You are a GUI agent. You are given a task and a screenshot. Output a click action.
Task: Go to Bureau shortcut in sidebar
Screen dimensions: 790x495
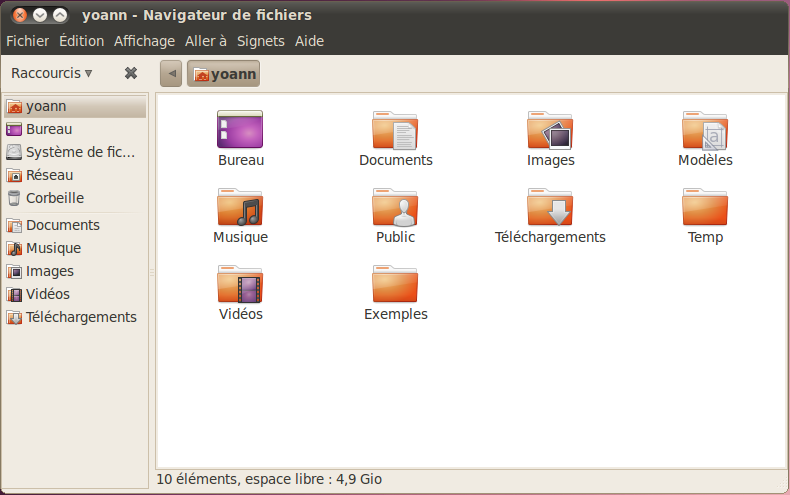pos(75,130)
